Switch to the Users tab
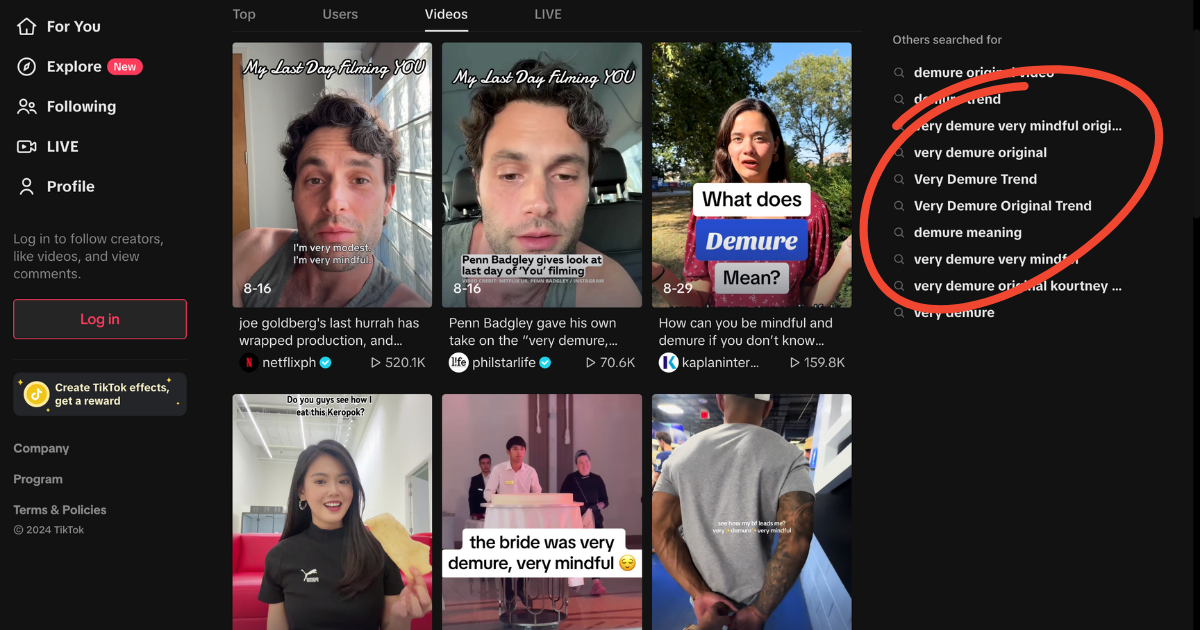The width and height of the screenshot is (1200, 630). click(340, 14)
